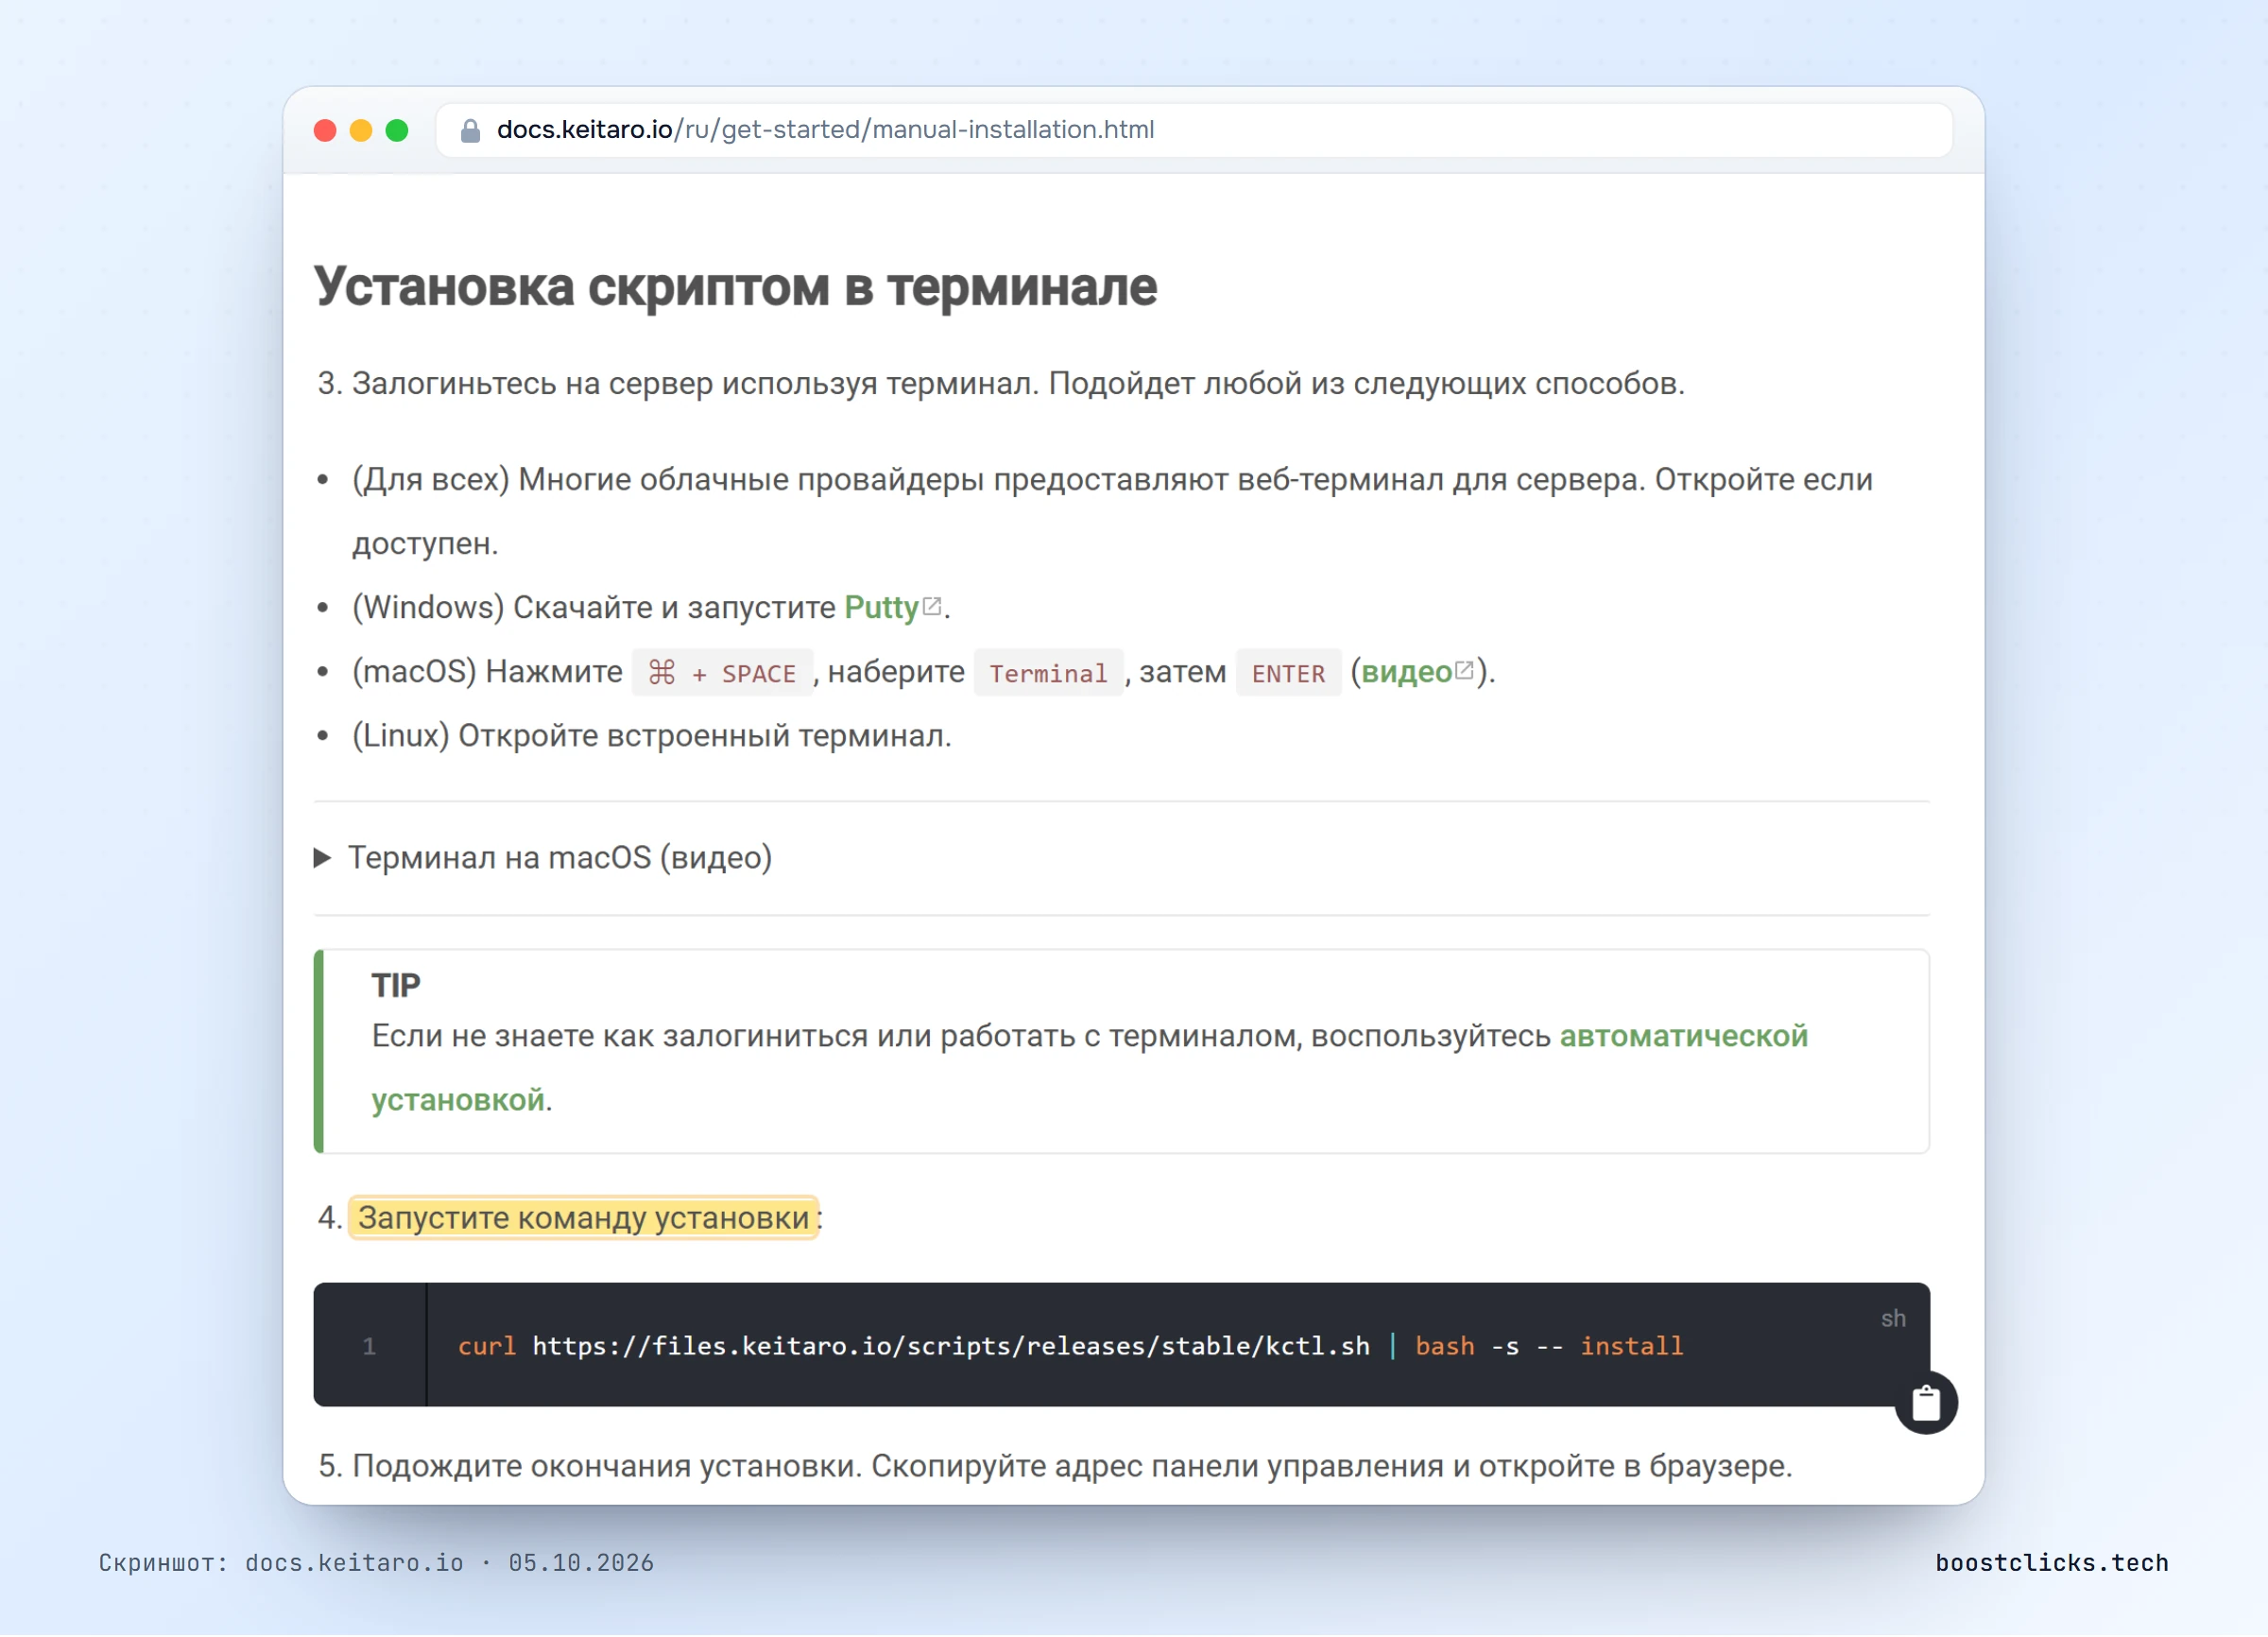Click the copy-to-clipboard icon on the code block
The width and height of the screenshot is (2268, 1637).
click(x=1925, y=1403)
